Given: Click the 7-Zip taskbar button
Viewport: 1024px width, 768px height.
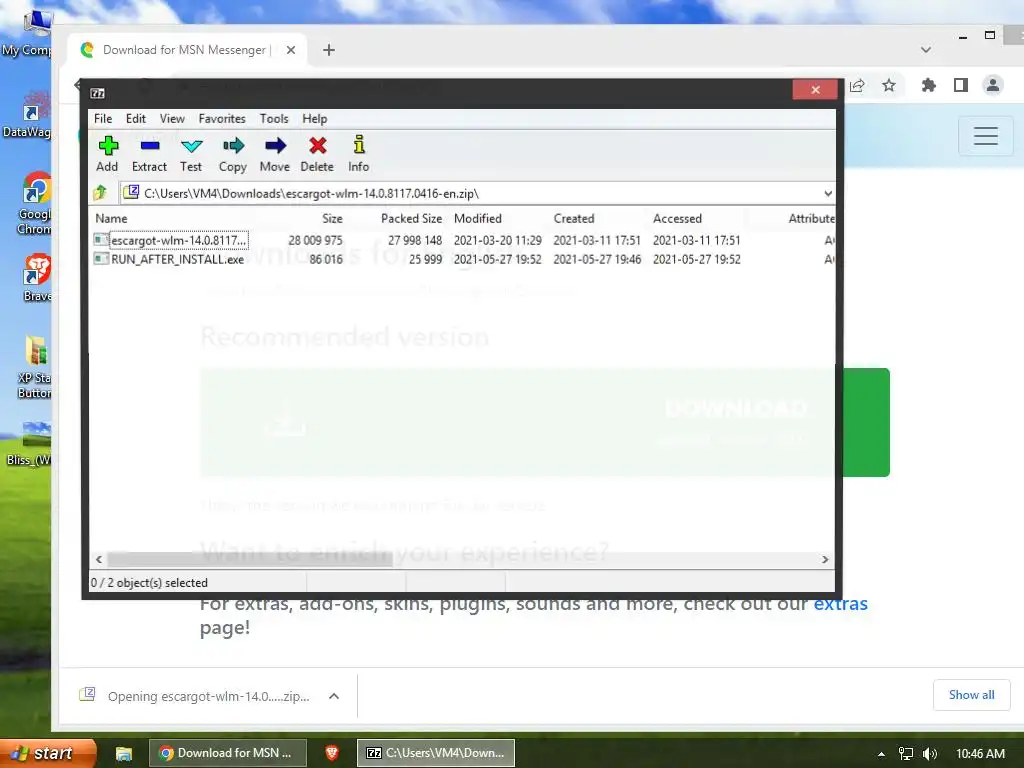Looking at the screenshot, I should click(436, 753).
